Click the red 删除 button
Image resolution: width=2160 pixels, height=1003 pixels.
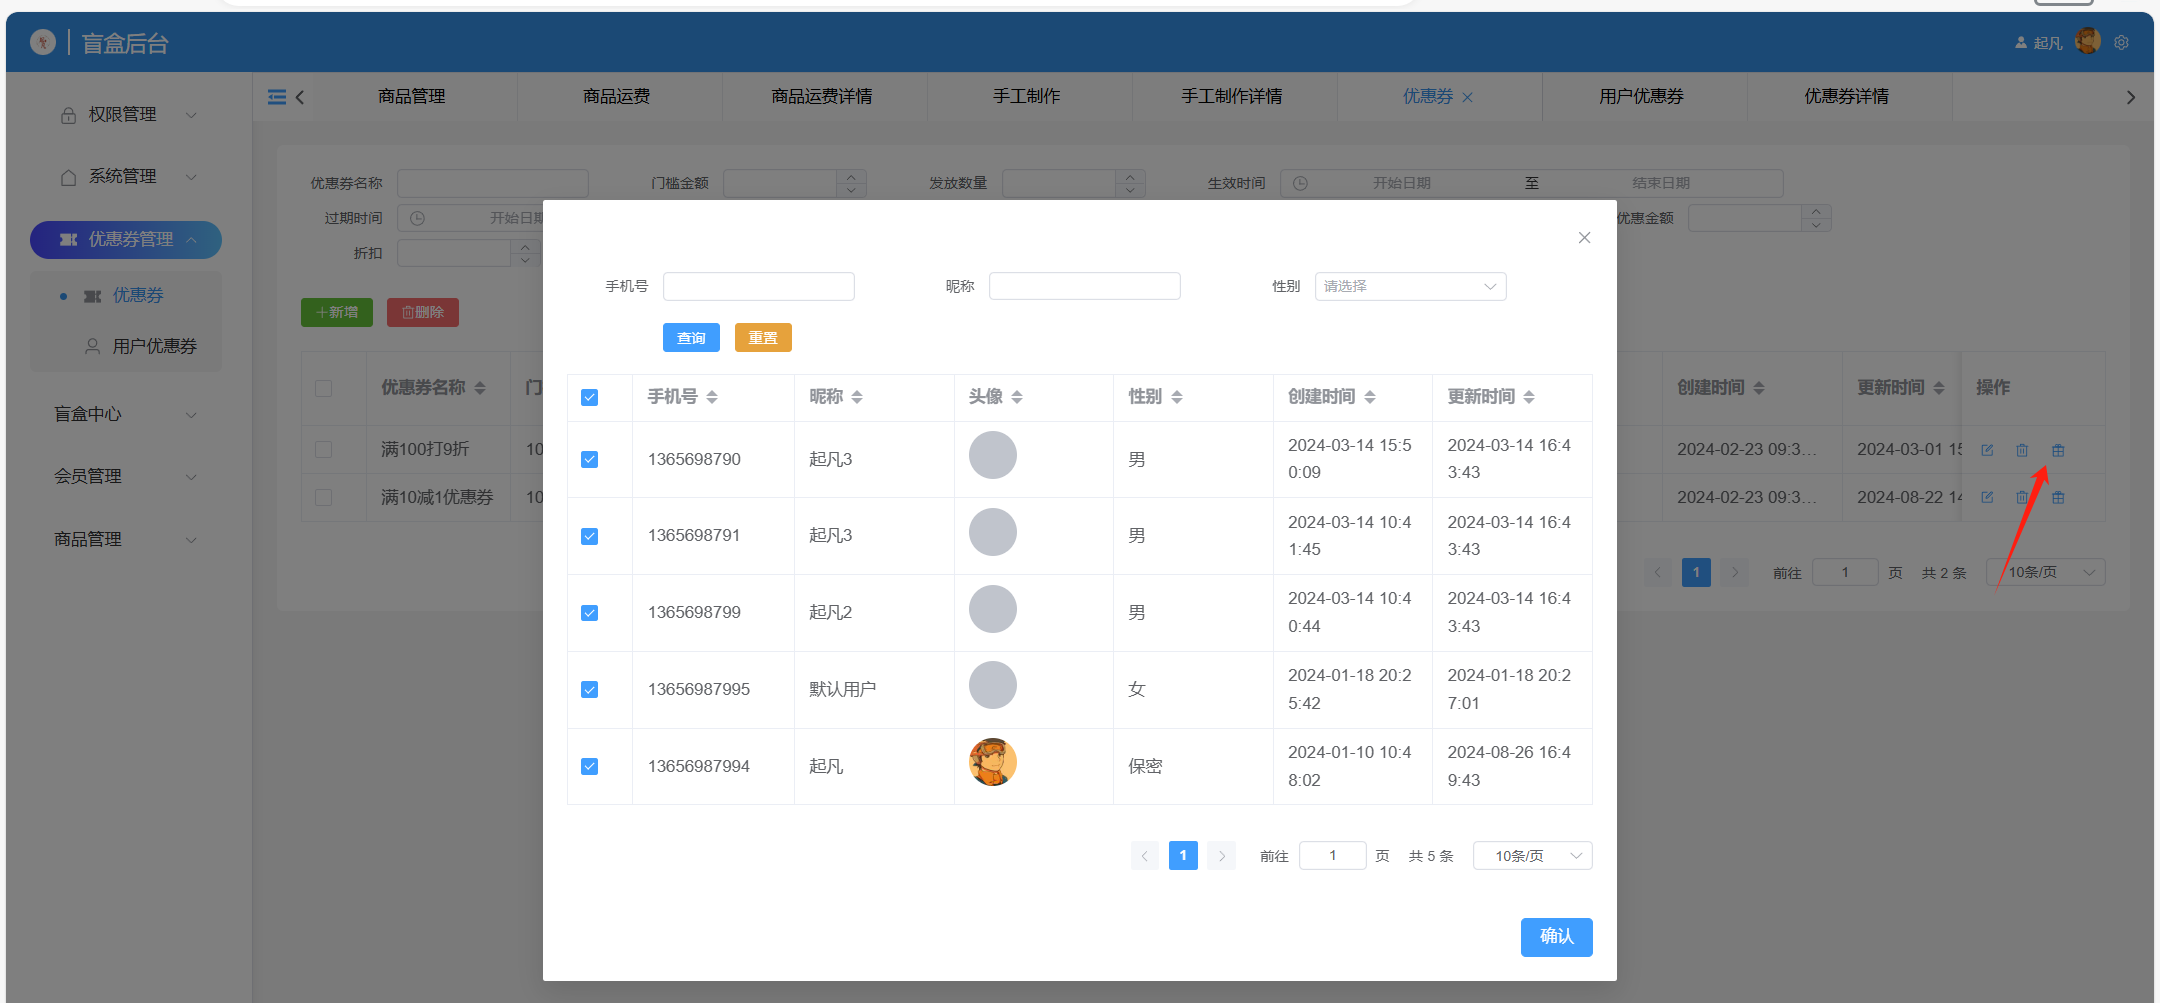pos(423,312)
